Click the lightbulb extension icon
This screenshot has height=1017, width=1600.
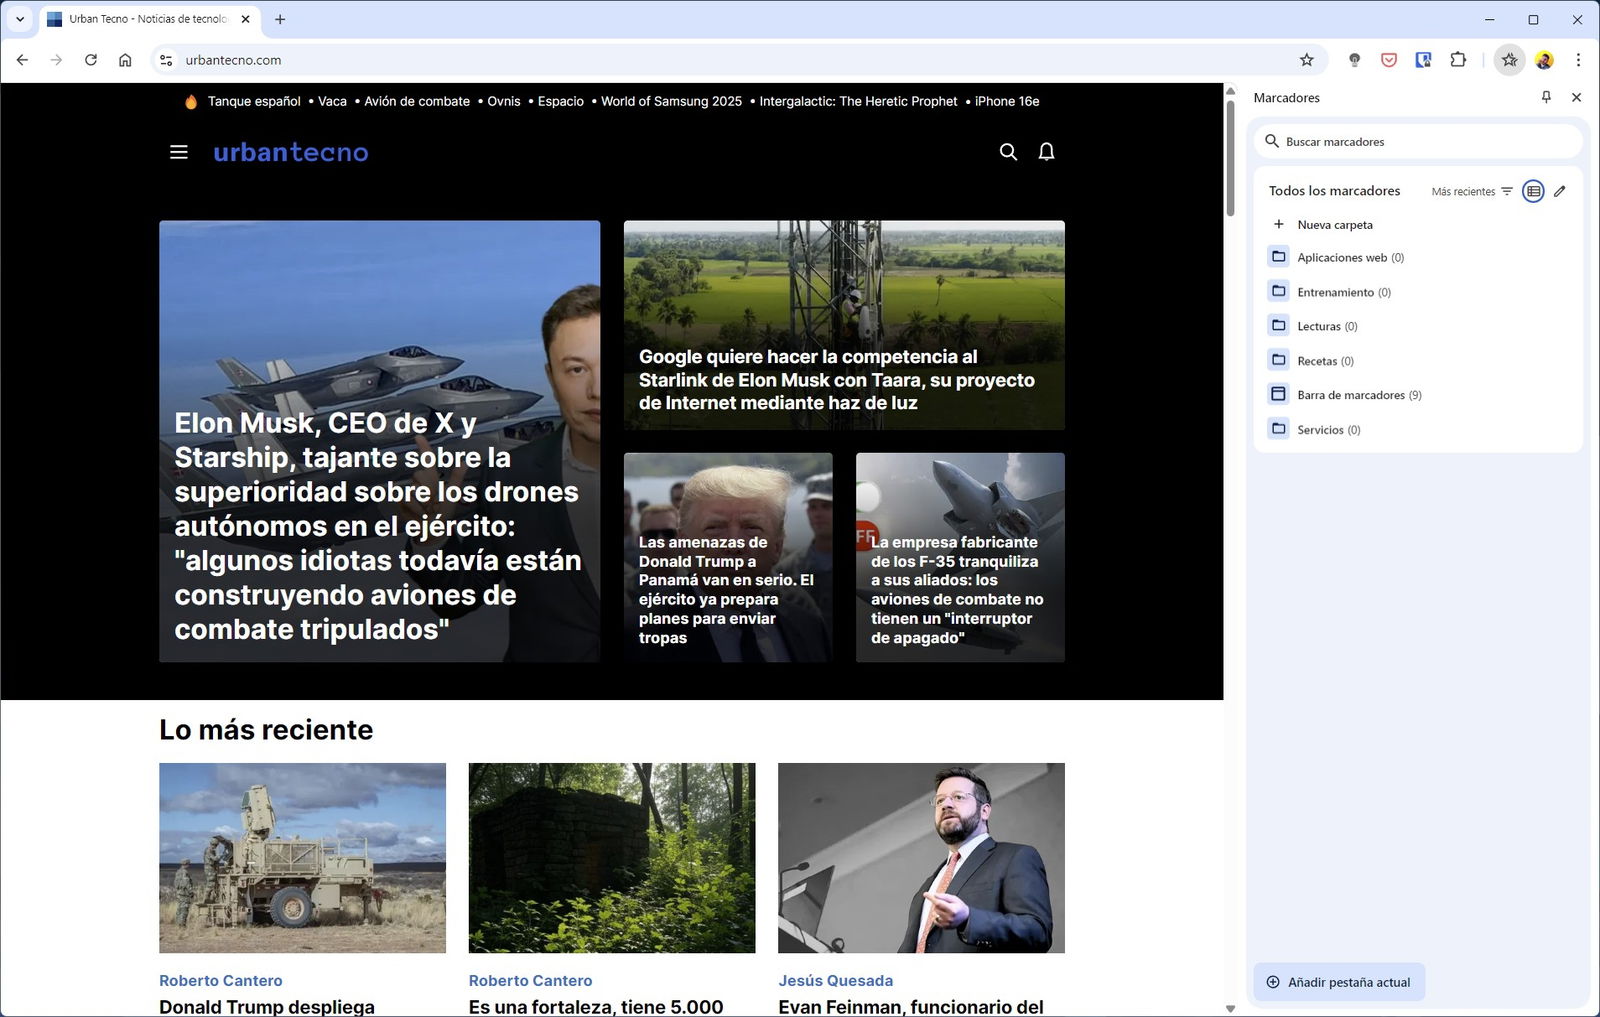[x=1354, y=60]
